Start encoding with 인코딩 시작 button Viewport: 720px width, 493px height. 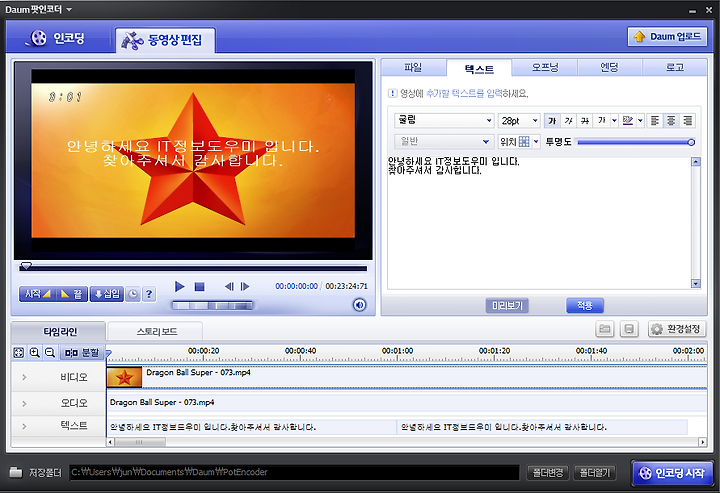(672, 473)
